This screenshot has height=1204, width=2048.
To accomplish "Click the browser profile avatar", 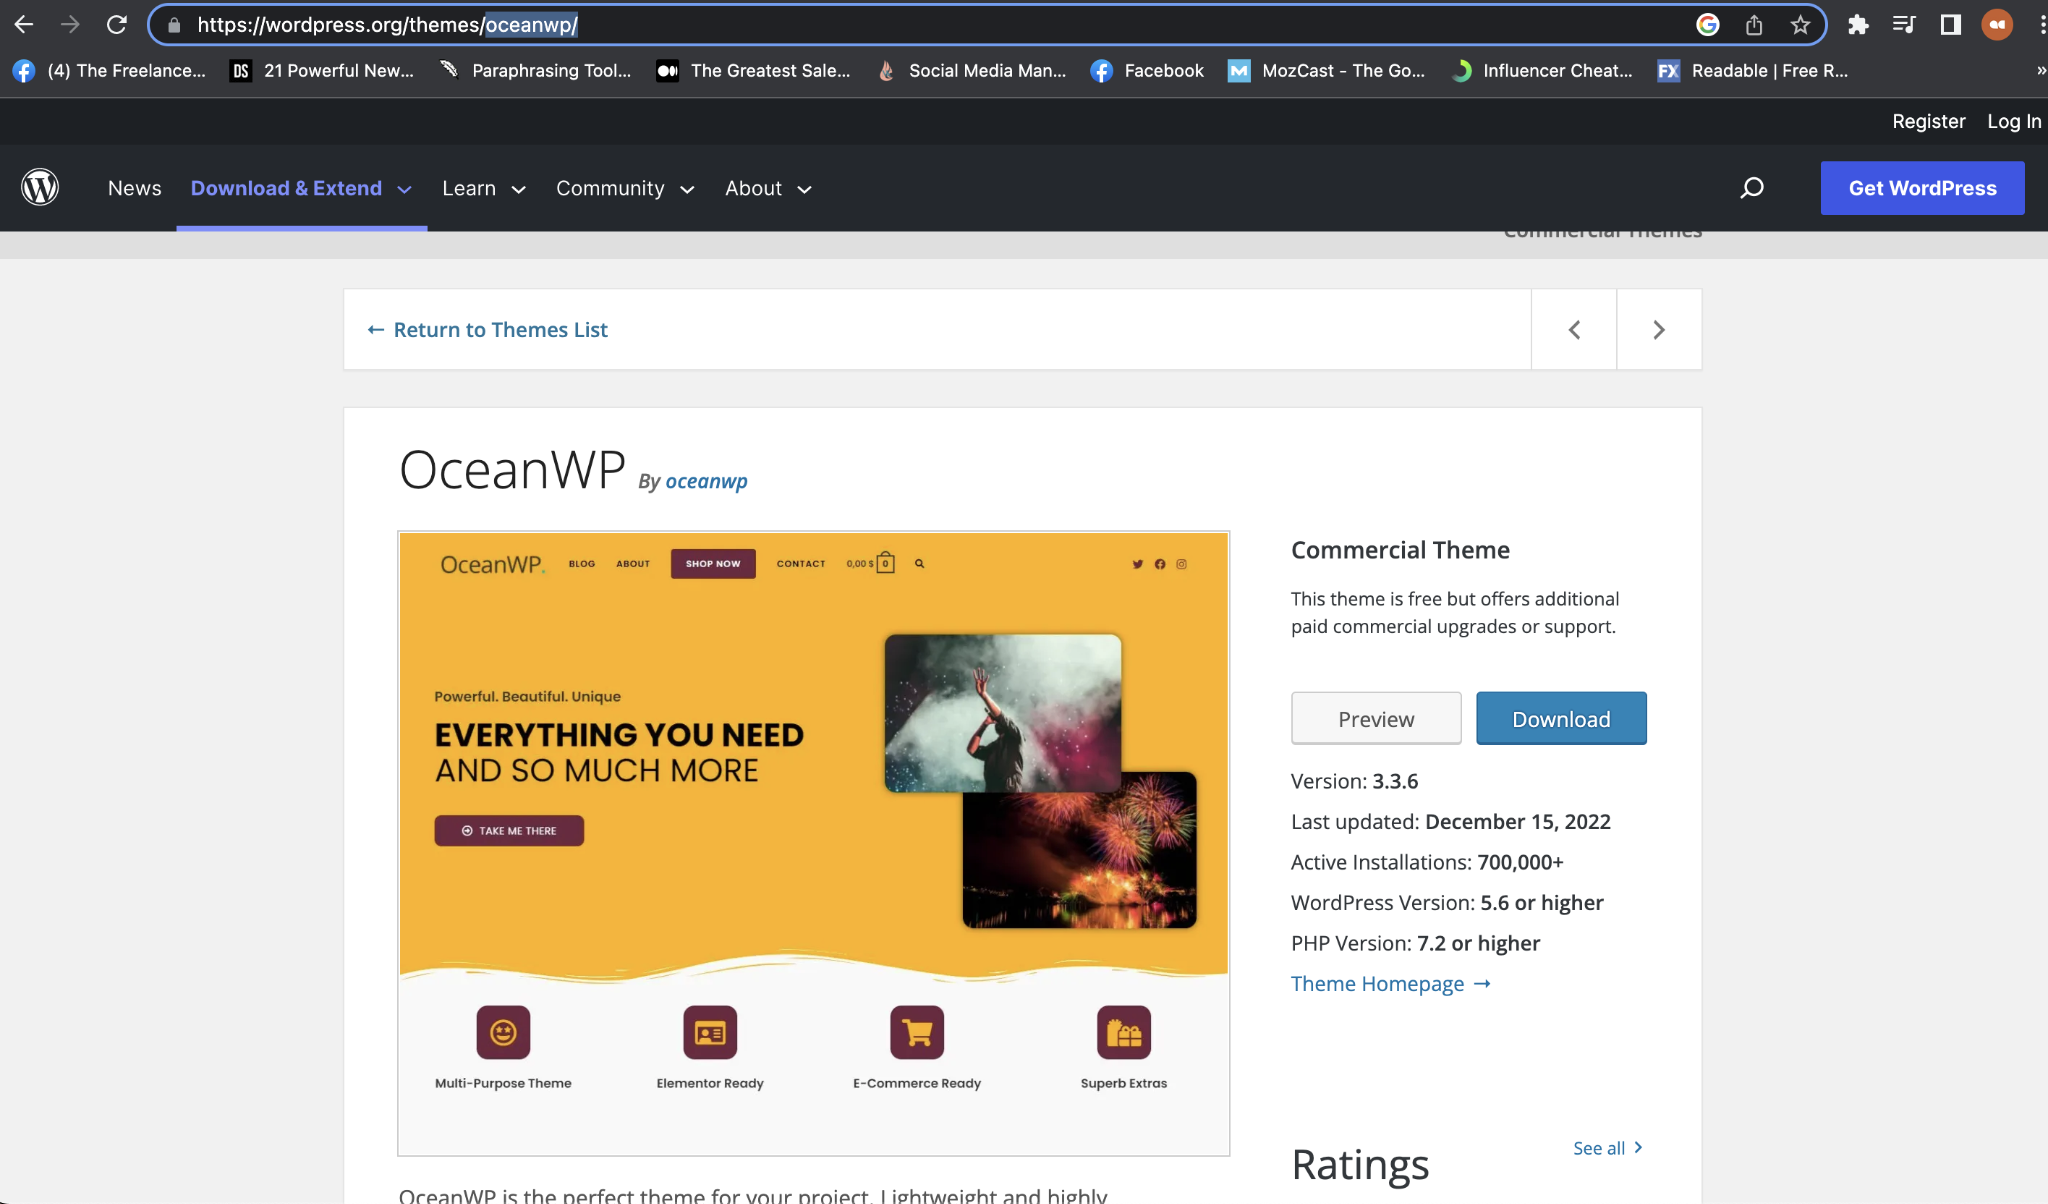I will (1997, 23).
